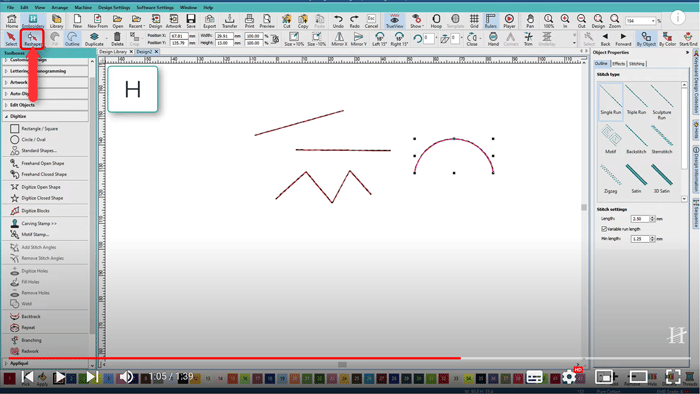The height and width of the screenshot is (394, 700).
Task: Click the Preview icon
Action: tap(267, 21)
